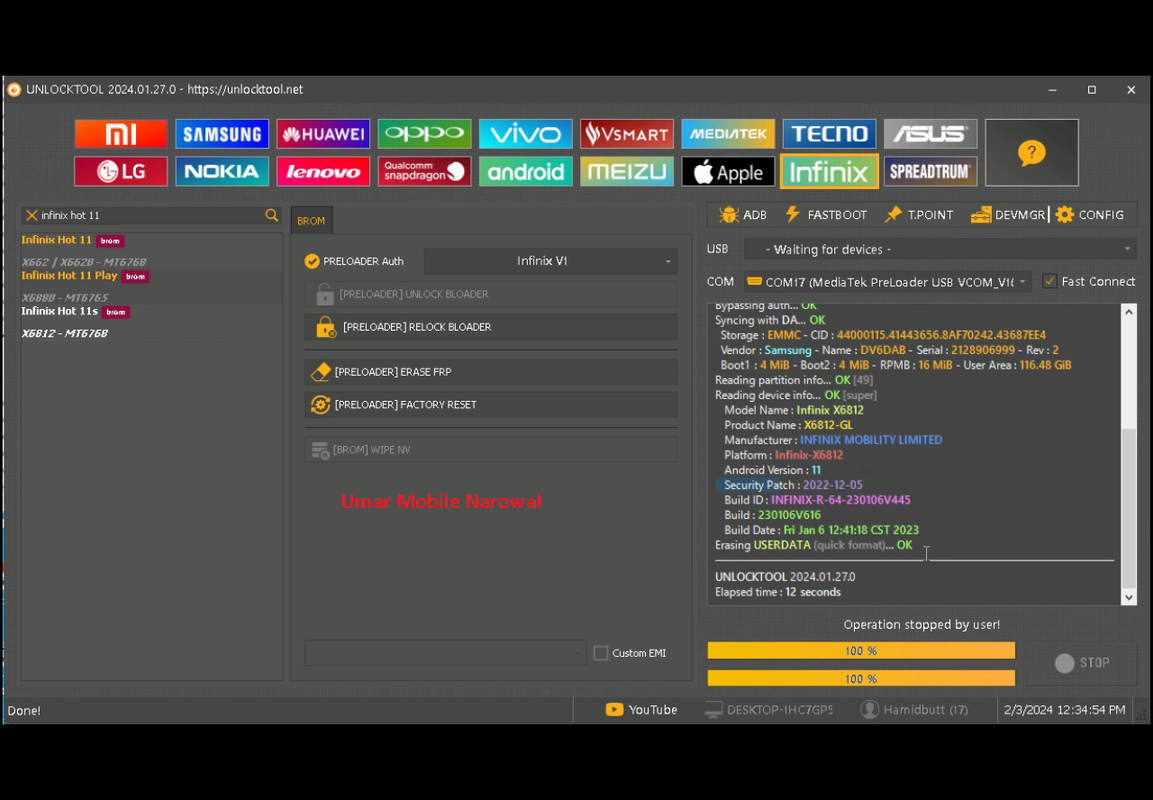Expand the USB Waiting for devices dropdown
The image size is (1153, 800).
940,249
